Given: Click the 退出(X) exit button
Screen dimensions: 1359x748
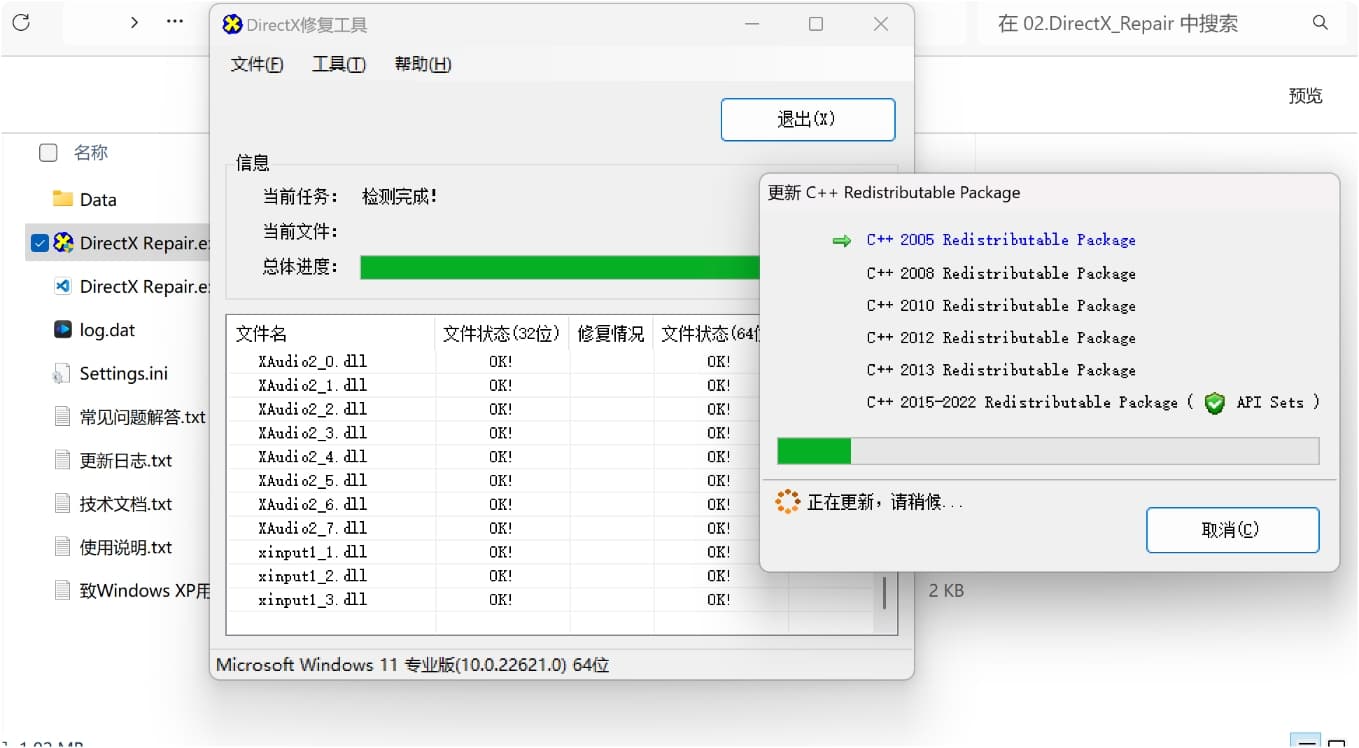Looking at the screenshot, I should (807, 119).
